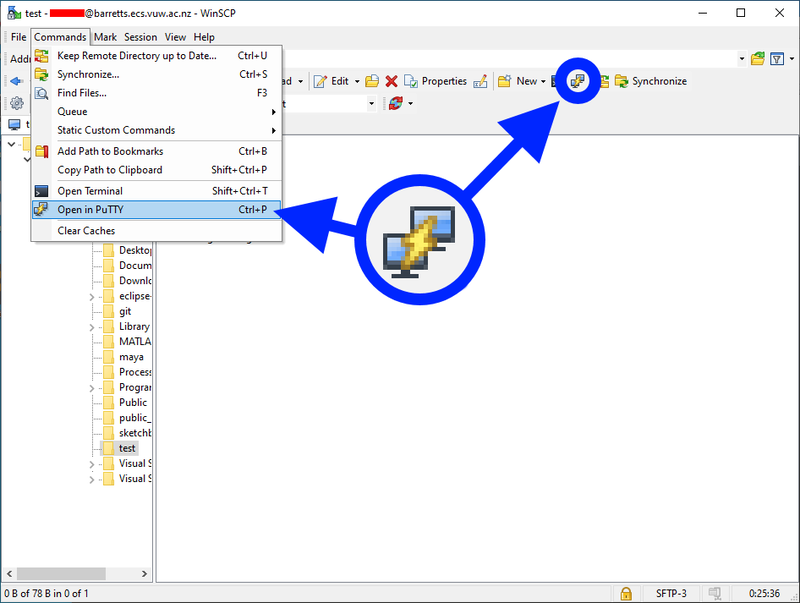Click the padlock icon in status bar
Image resolution: width=800 pixels, height=603 pixels.
pos(626,593)
